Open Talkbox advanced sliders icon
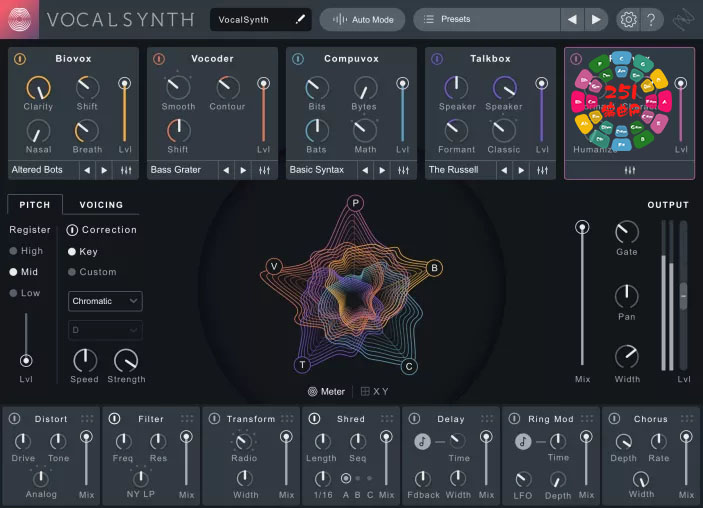Screen dimensions: 703x508 [542, 170]
